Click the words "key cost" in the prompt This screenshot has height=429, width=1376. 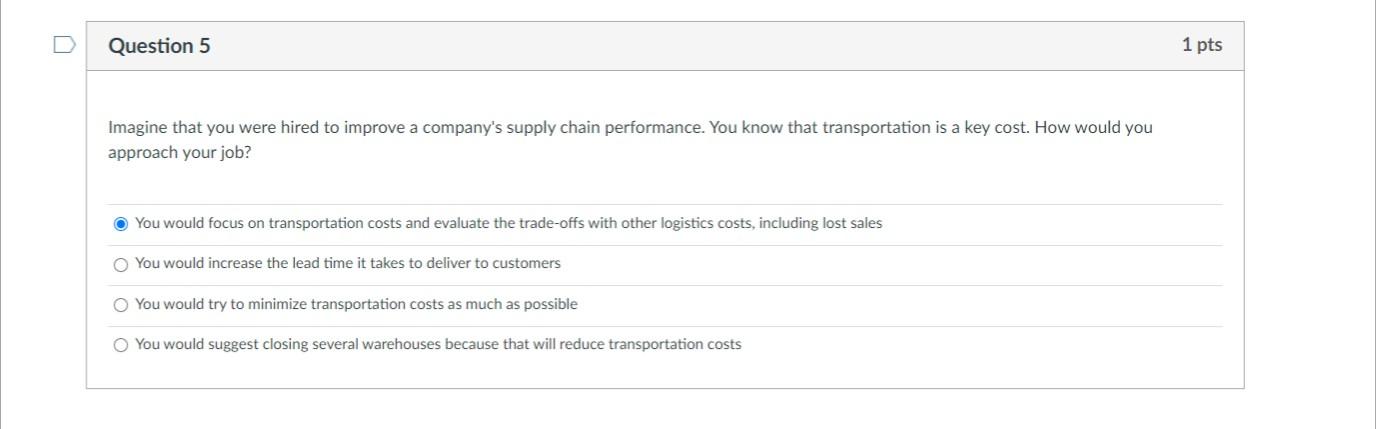[996, 128]
